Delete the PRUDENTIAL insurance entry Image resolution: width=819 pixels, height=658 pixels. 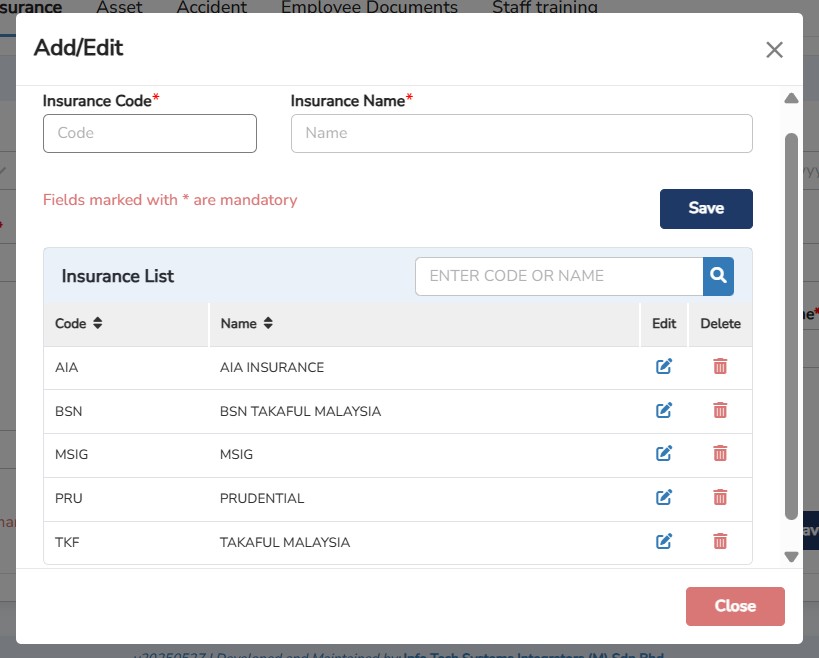[x=720, y=498]
